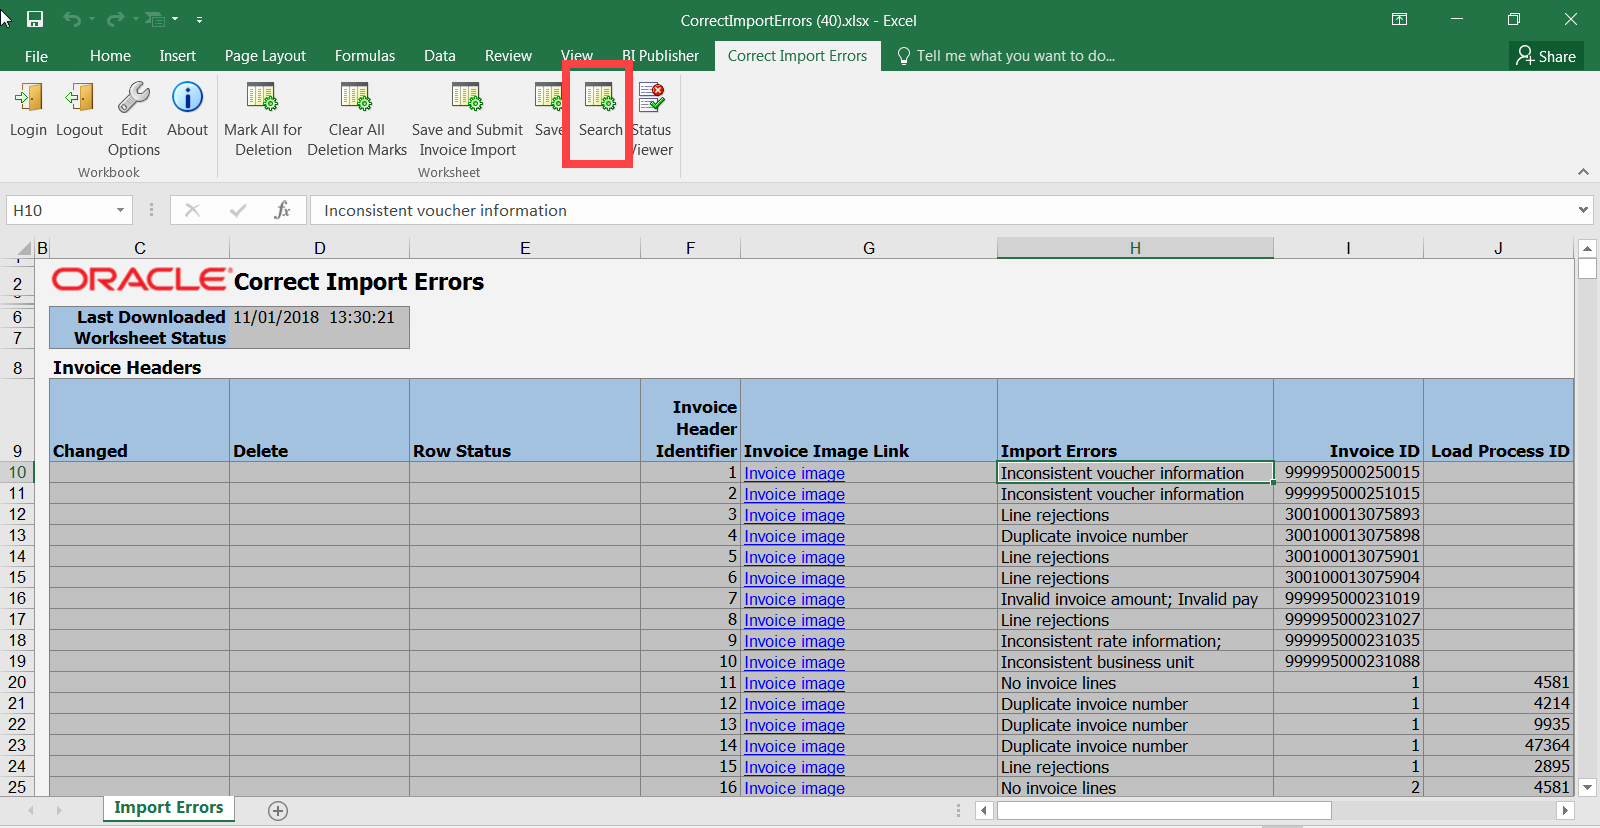Viewport: 1600px width, 828px height.
Task: Open the Invoice image link in row 10
Action: 794,473
